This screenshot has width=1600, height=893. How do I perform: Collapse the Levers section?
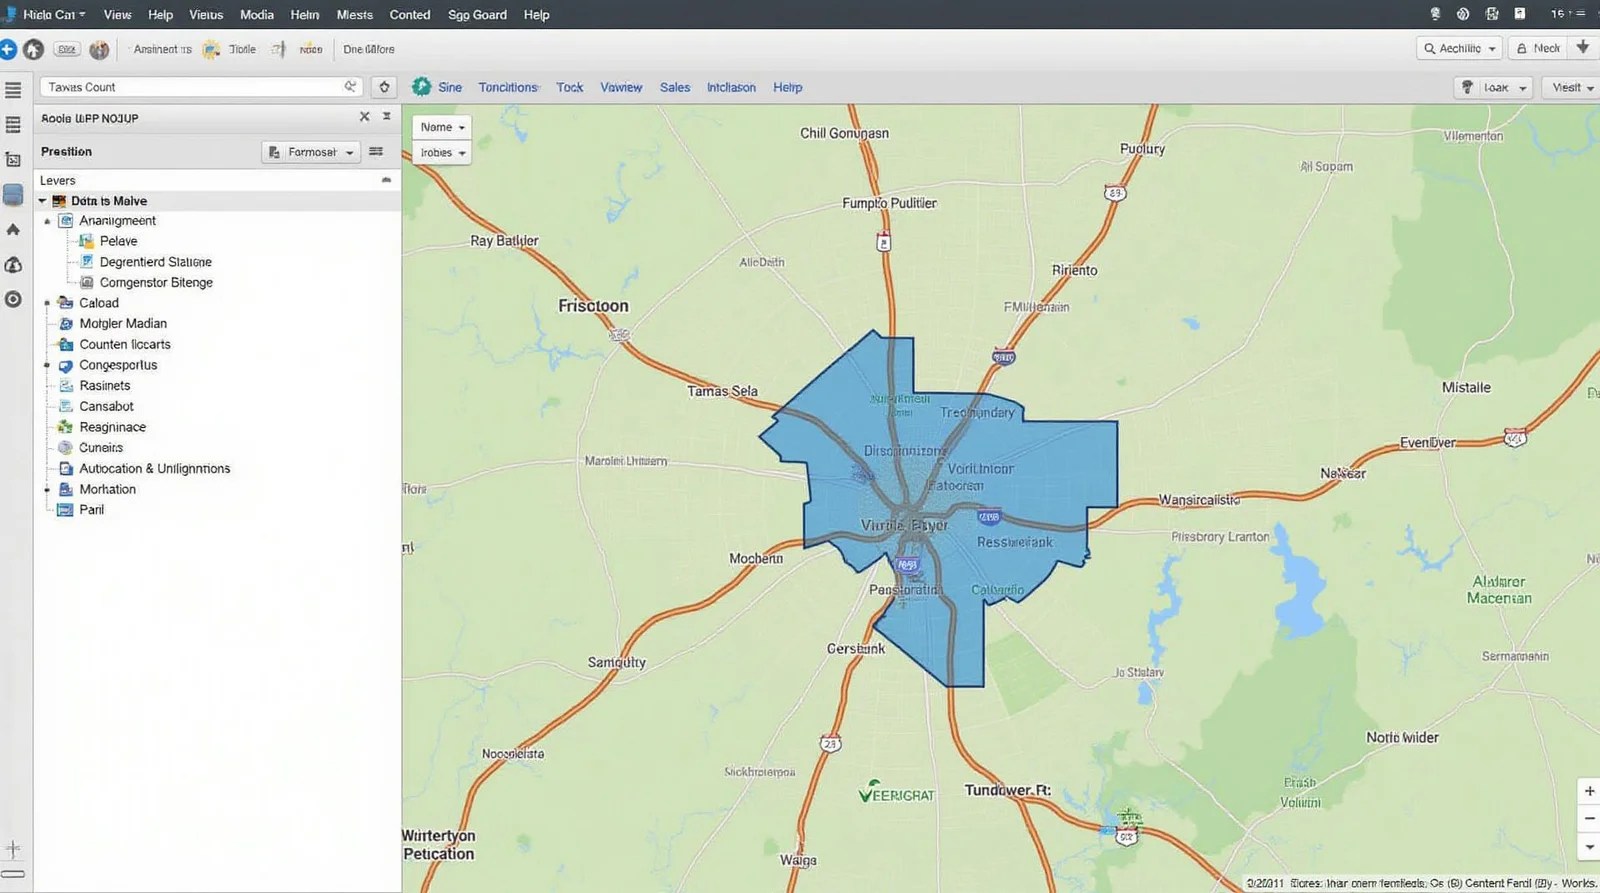click(x=386, y=180)
